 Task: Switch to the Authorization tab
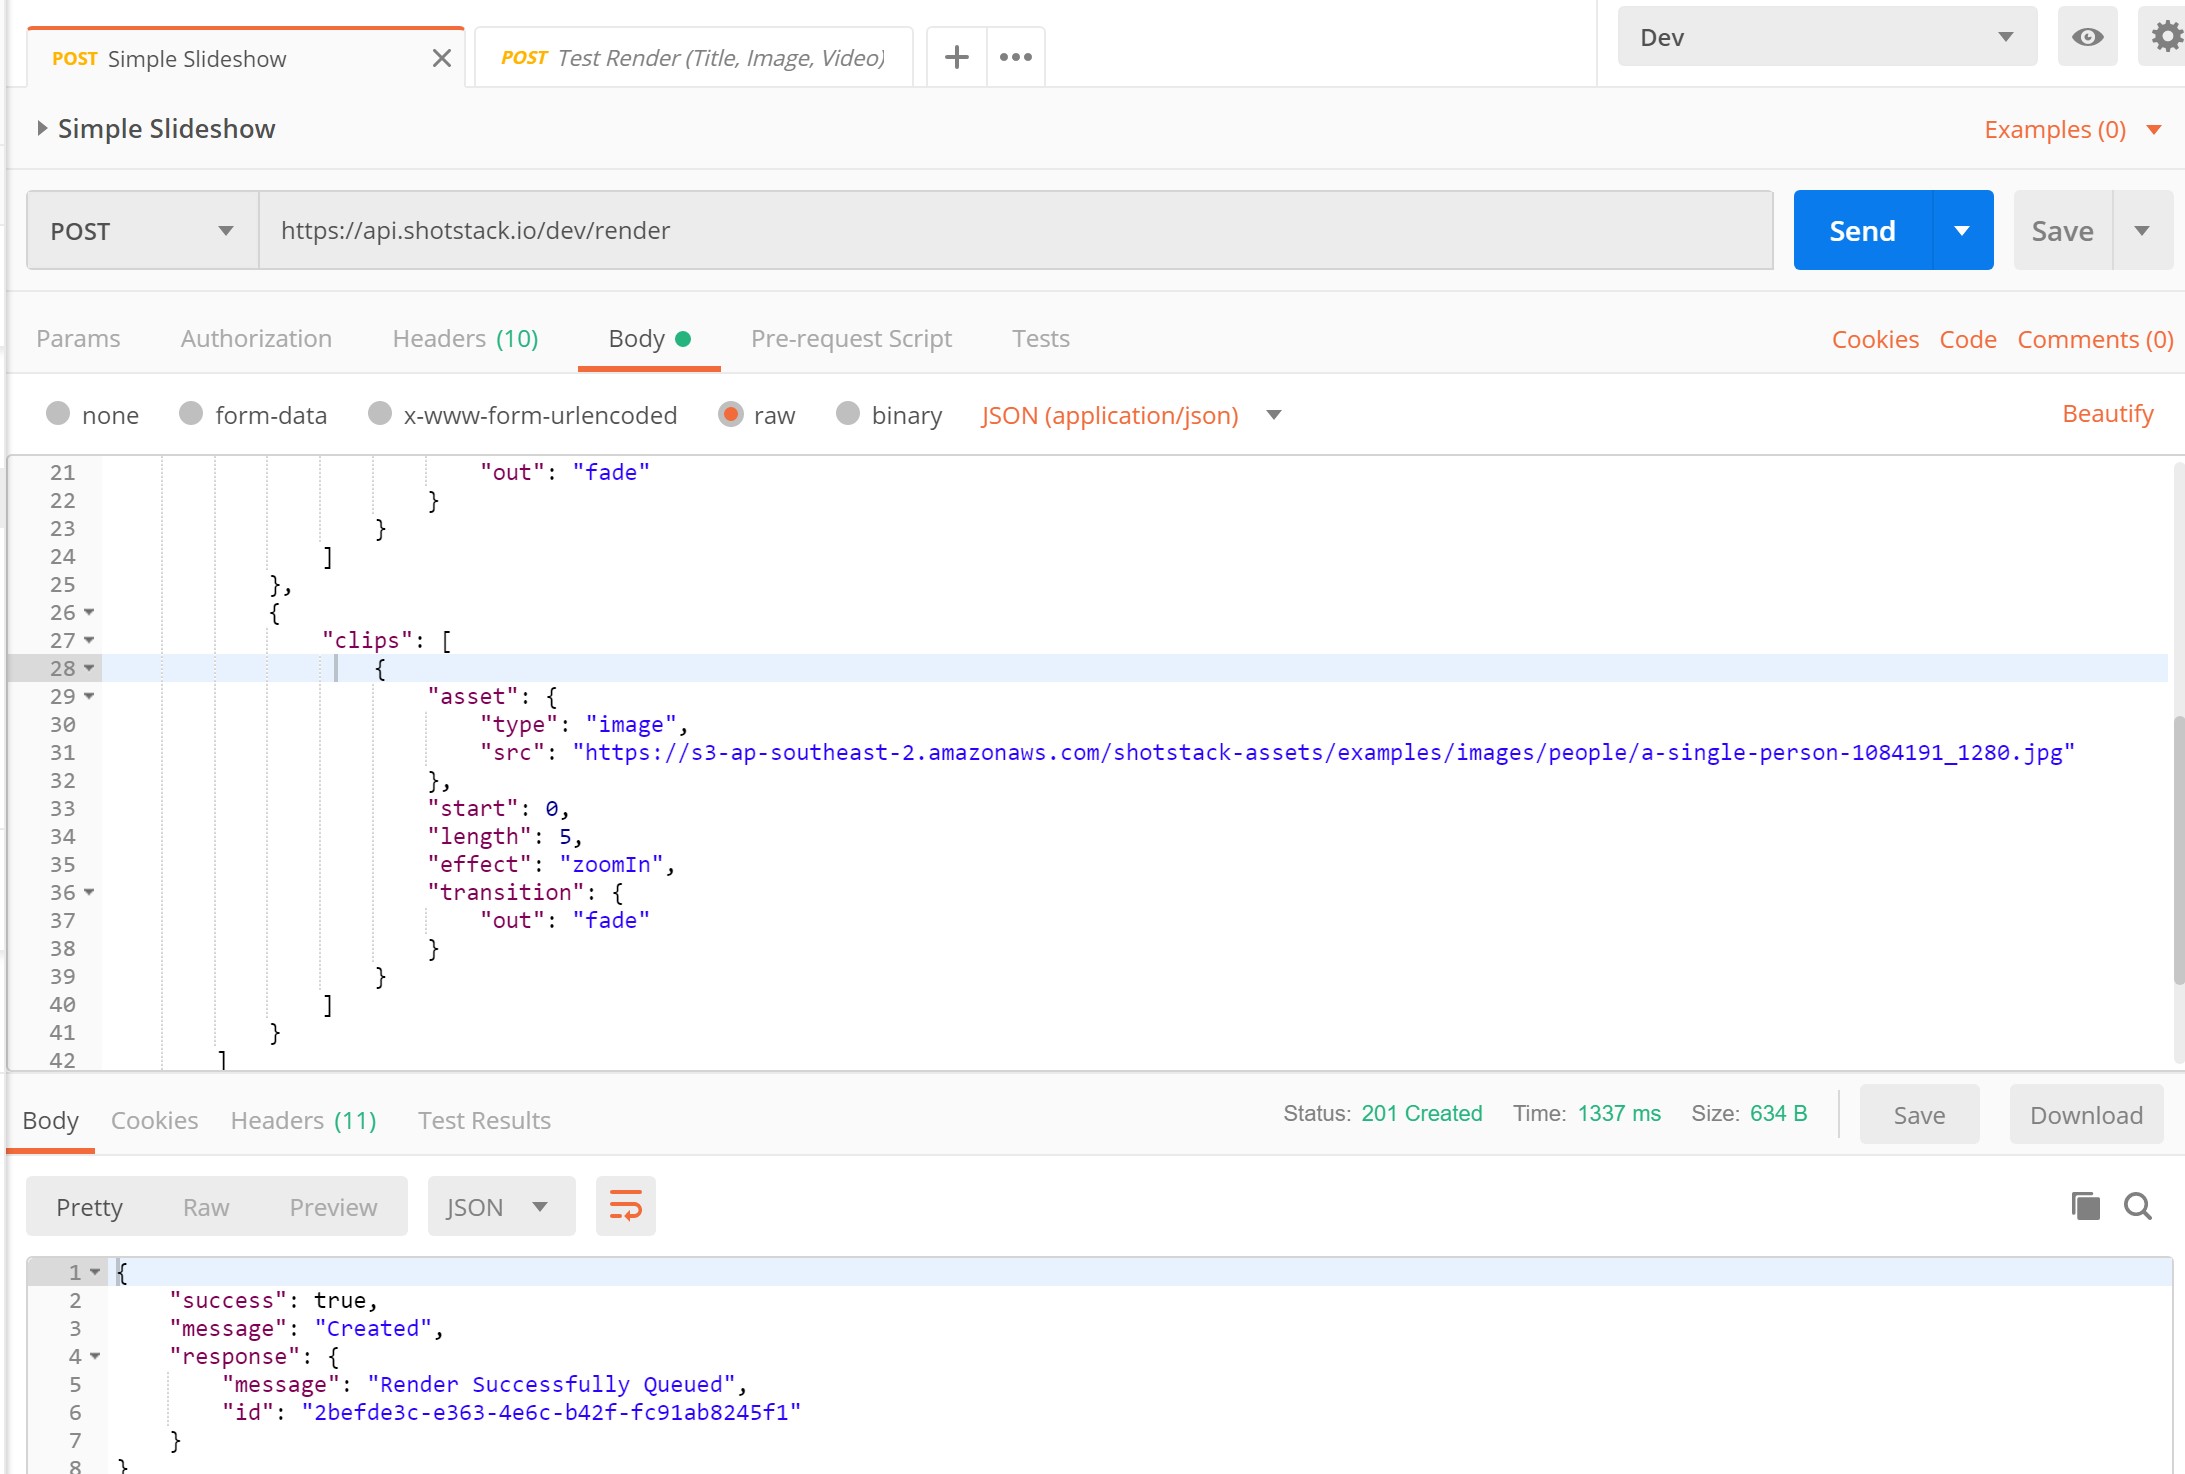(x=256, y=339)
